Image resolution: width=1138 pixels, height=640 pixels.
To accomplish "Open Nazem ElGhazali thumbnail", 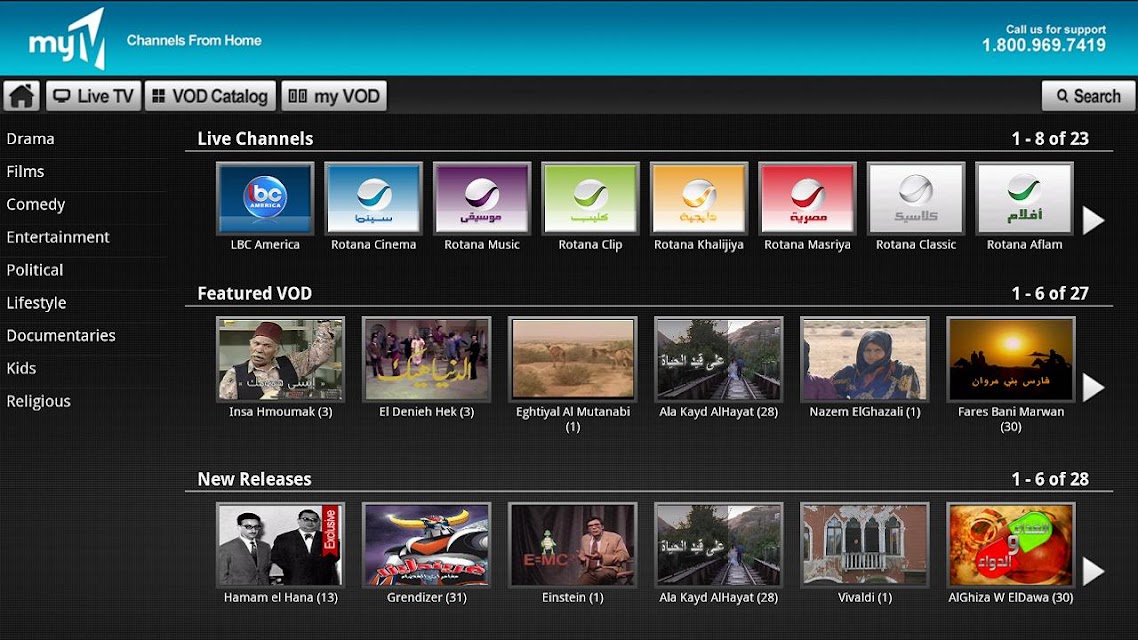I will 864,359.
